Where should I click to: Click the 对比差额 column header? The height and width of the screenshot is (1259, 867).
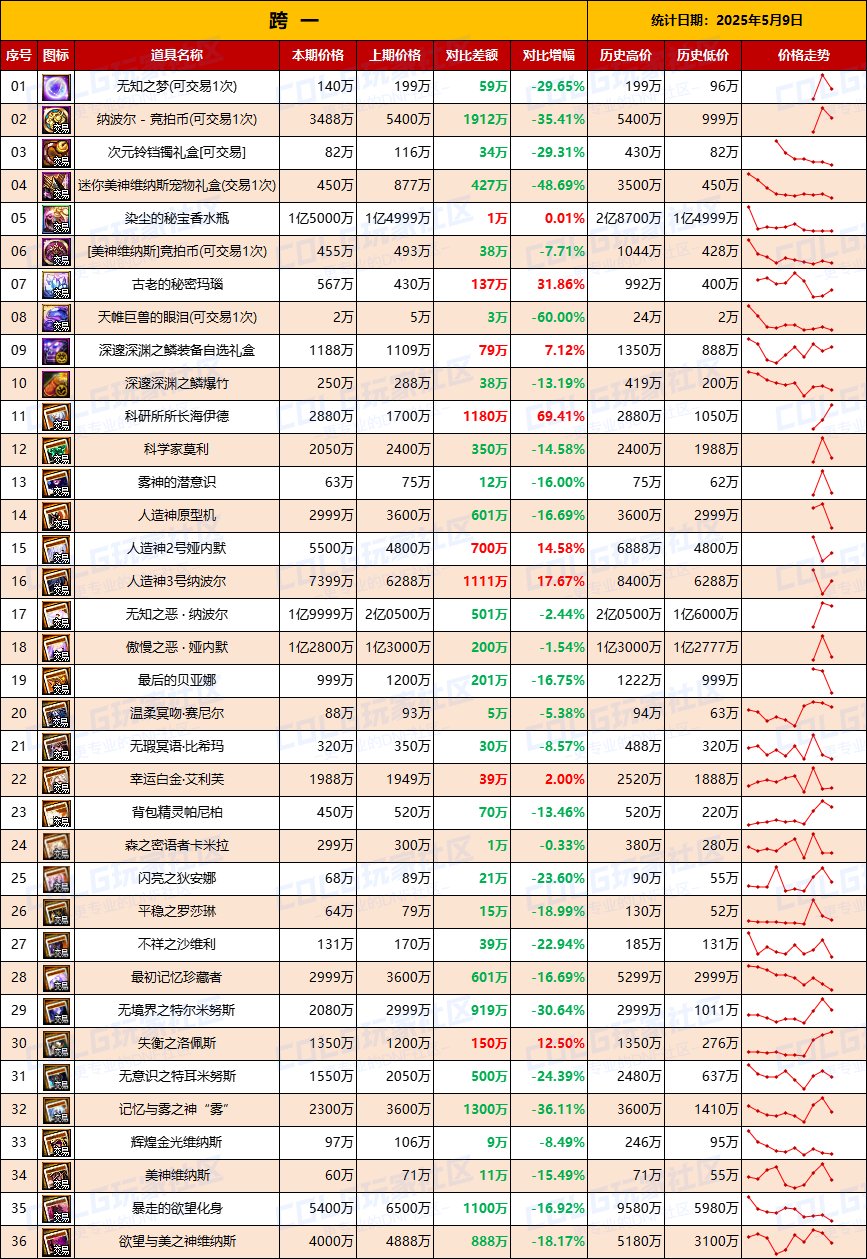click(x=472, y=55)
